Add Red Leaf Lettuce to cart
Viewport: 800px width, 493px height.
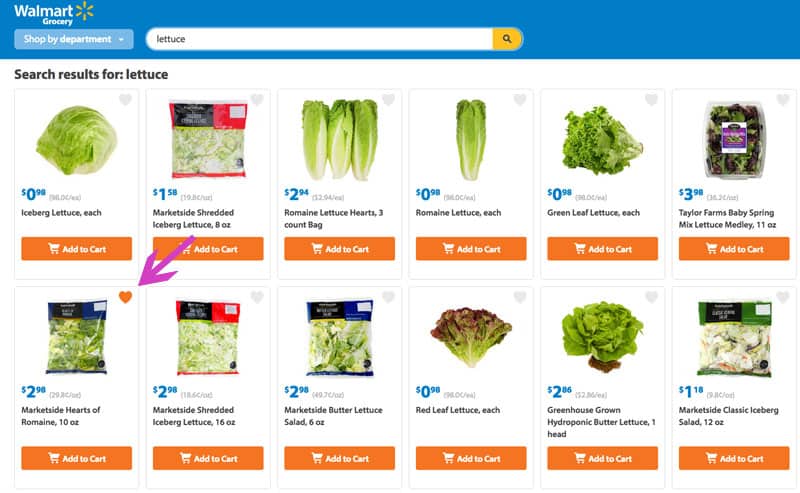point(471,458)
